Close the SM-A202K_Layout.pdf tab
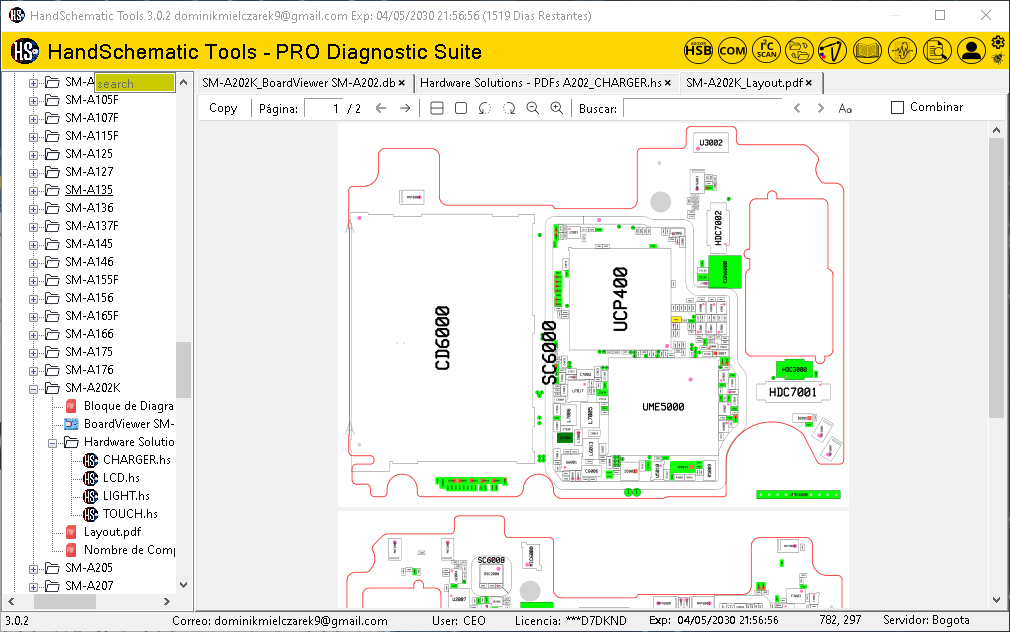 coord(808,82)
